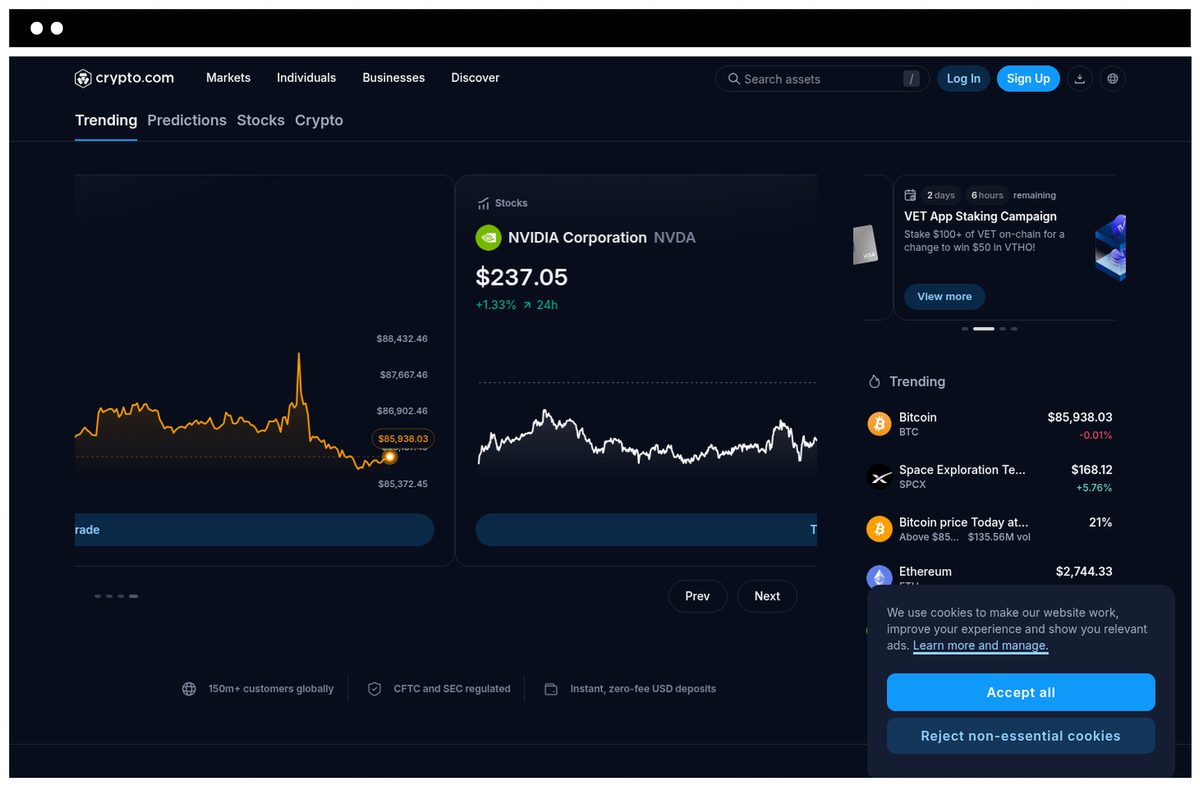Click the trade button under NVIDIA chart
The width and height of the screenshot is (1200, 787).
click(646, 530)
